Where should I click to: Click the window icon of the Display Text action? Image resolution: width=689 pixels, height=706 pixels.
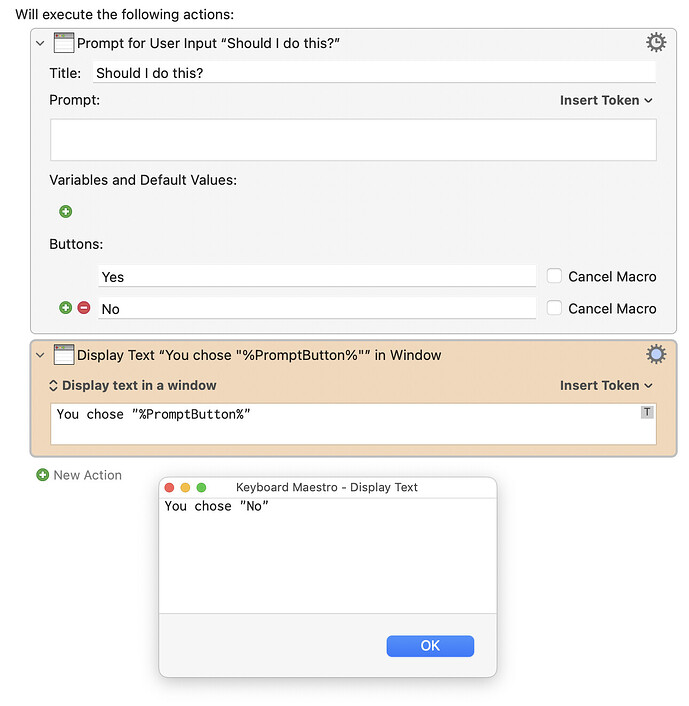pyautogui.click(x=63, y=354)
